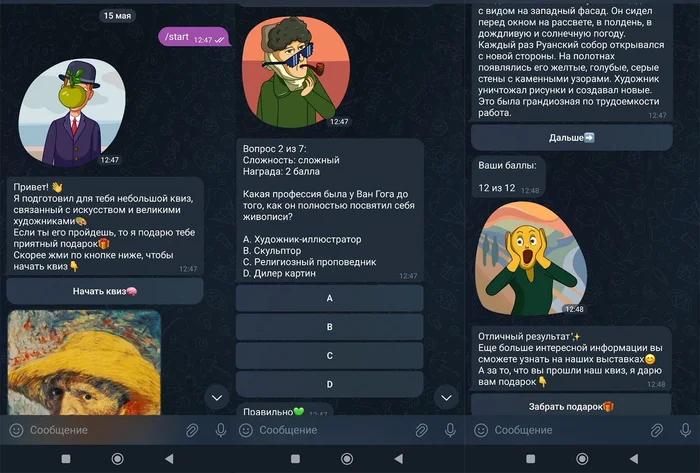Record voice message in middle chat panel
700x473 pixels.
pos(450,430)
